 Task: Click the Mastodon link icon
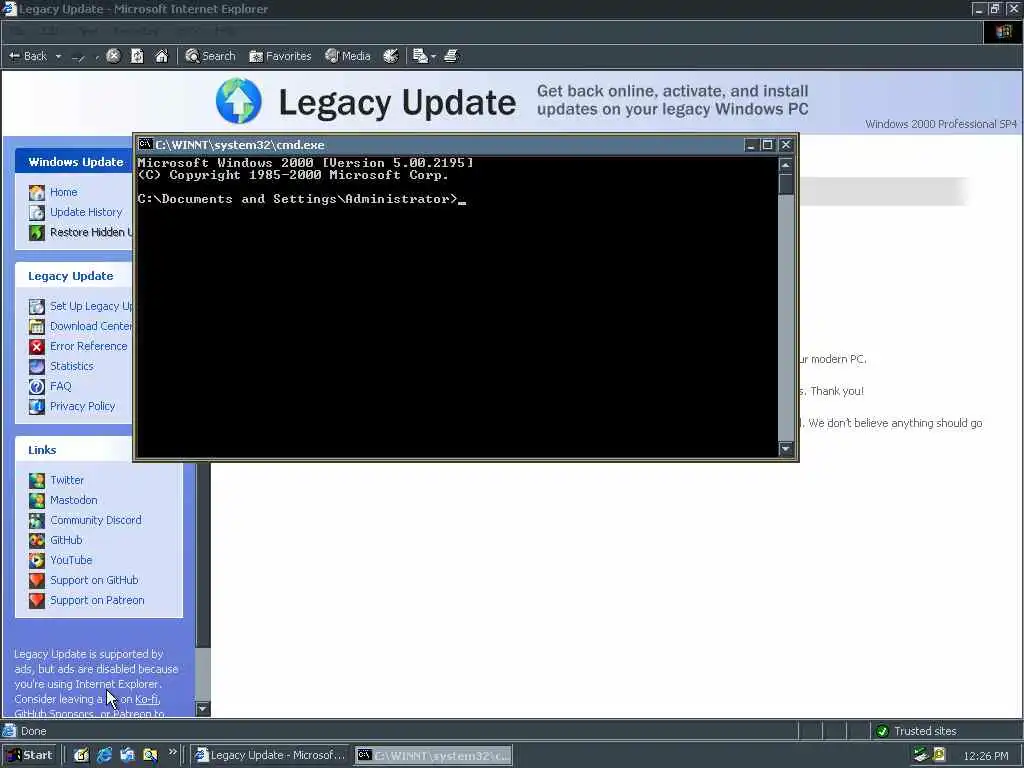37,500
